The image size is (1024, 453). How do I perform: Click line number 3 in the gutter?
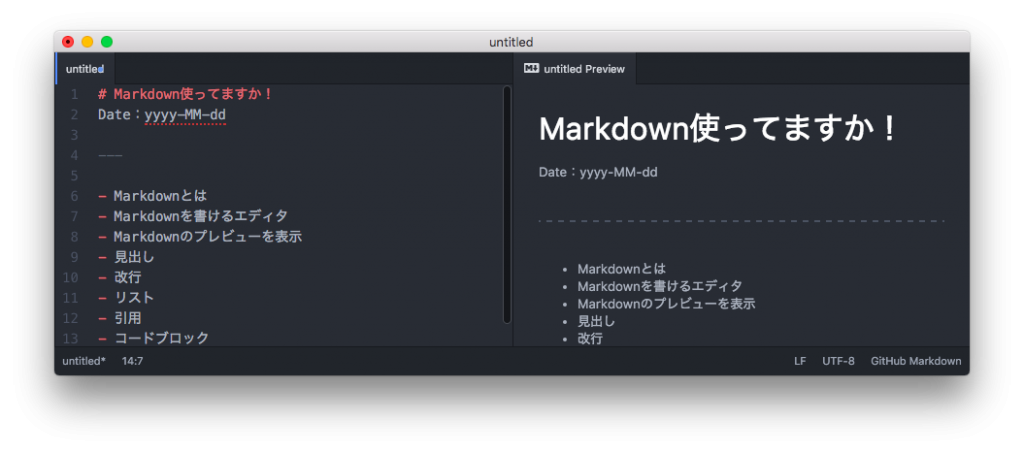tap(74, 135)
